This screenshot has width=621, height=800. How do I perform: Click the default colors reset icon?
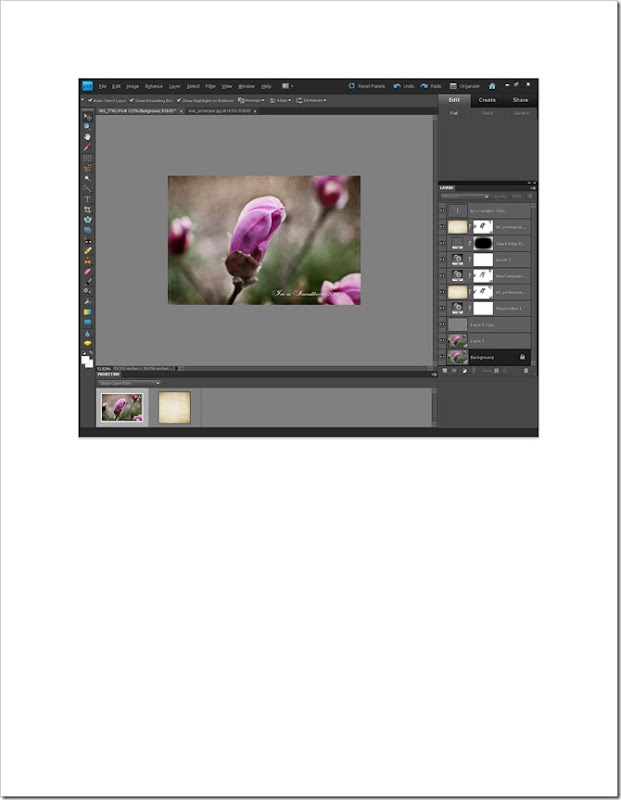(x=85, y=353)
